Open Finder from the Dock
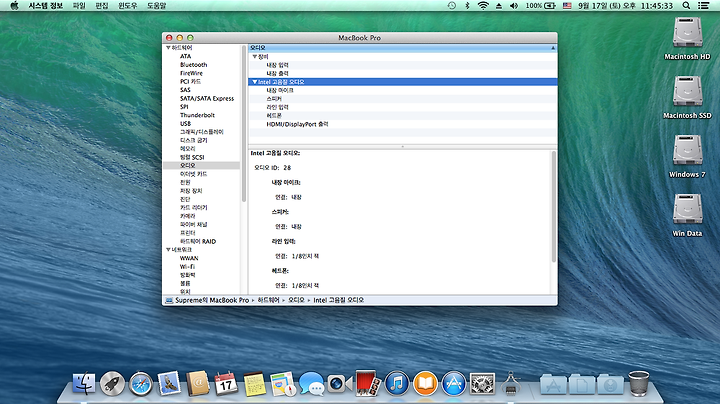 [84, 384]
